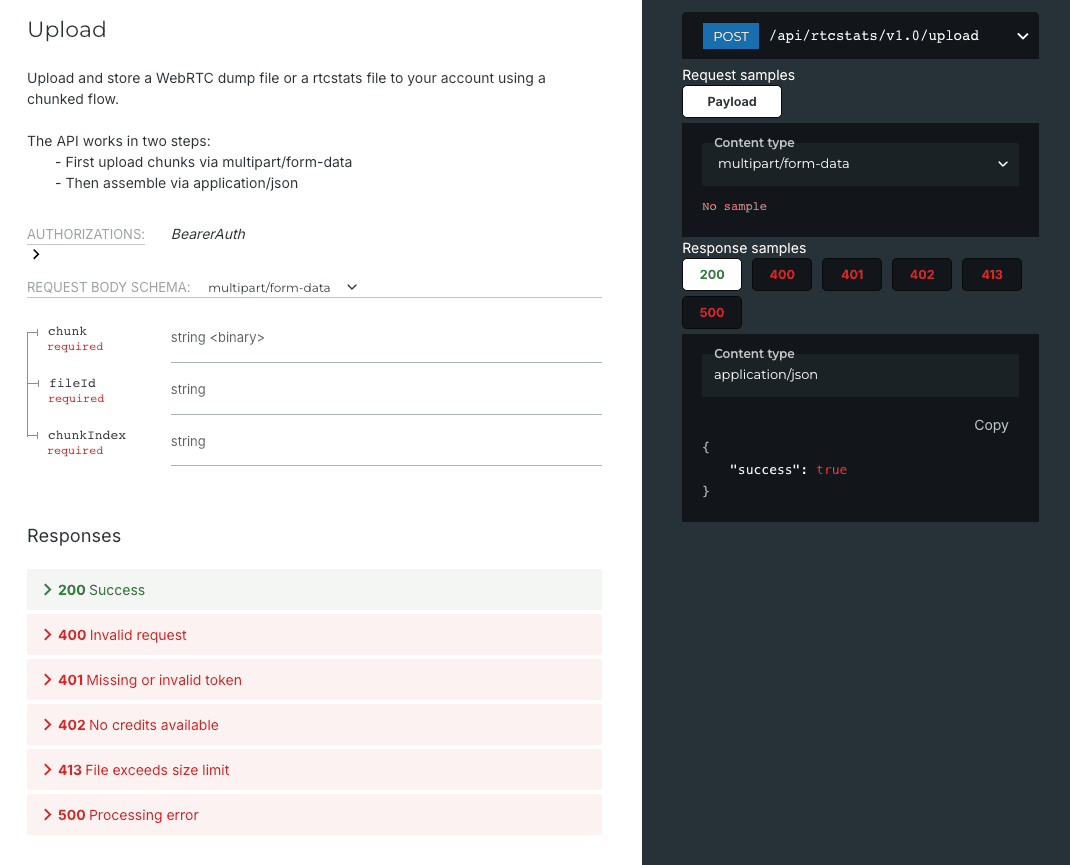1070x865 pixels.
Task: Click the AUTHORIZATIONS underlined label
Action: pos(84,234)
